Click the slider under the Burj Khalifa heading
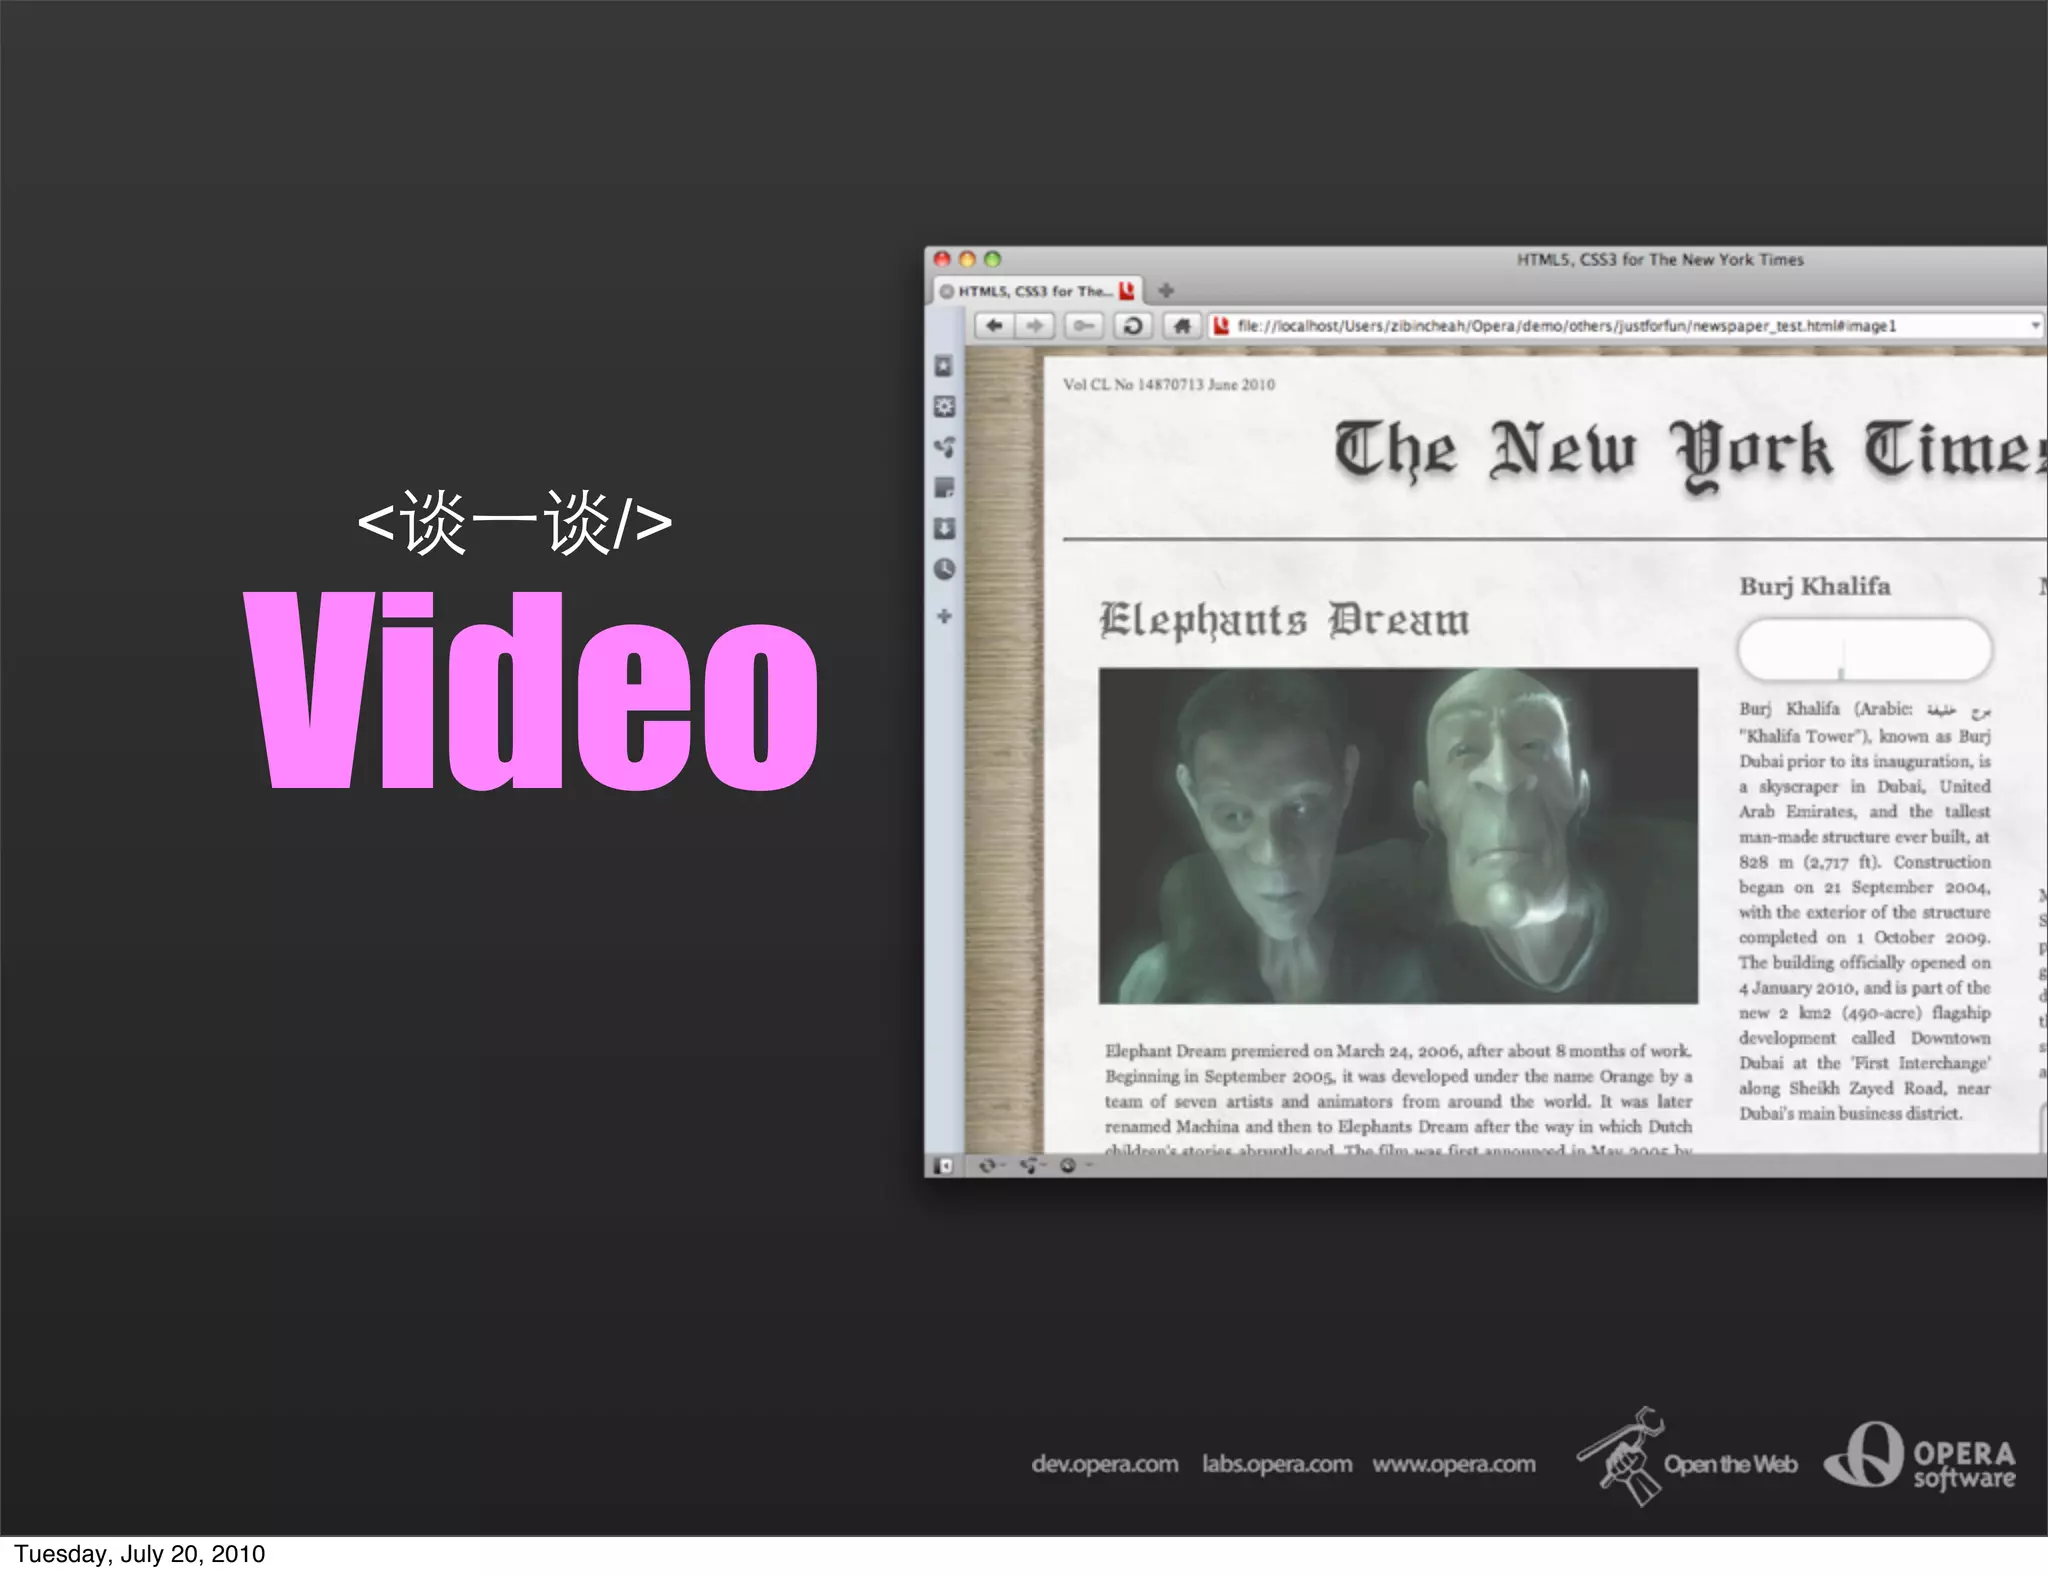2048x1576 pixels. coord(1865,649)
